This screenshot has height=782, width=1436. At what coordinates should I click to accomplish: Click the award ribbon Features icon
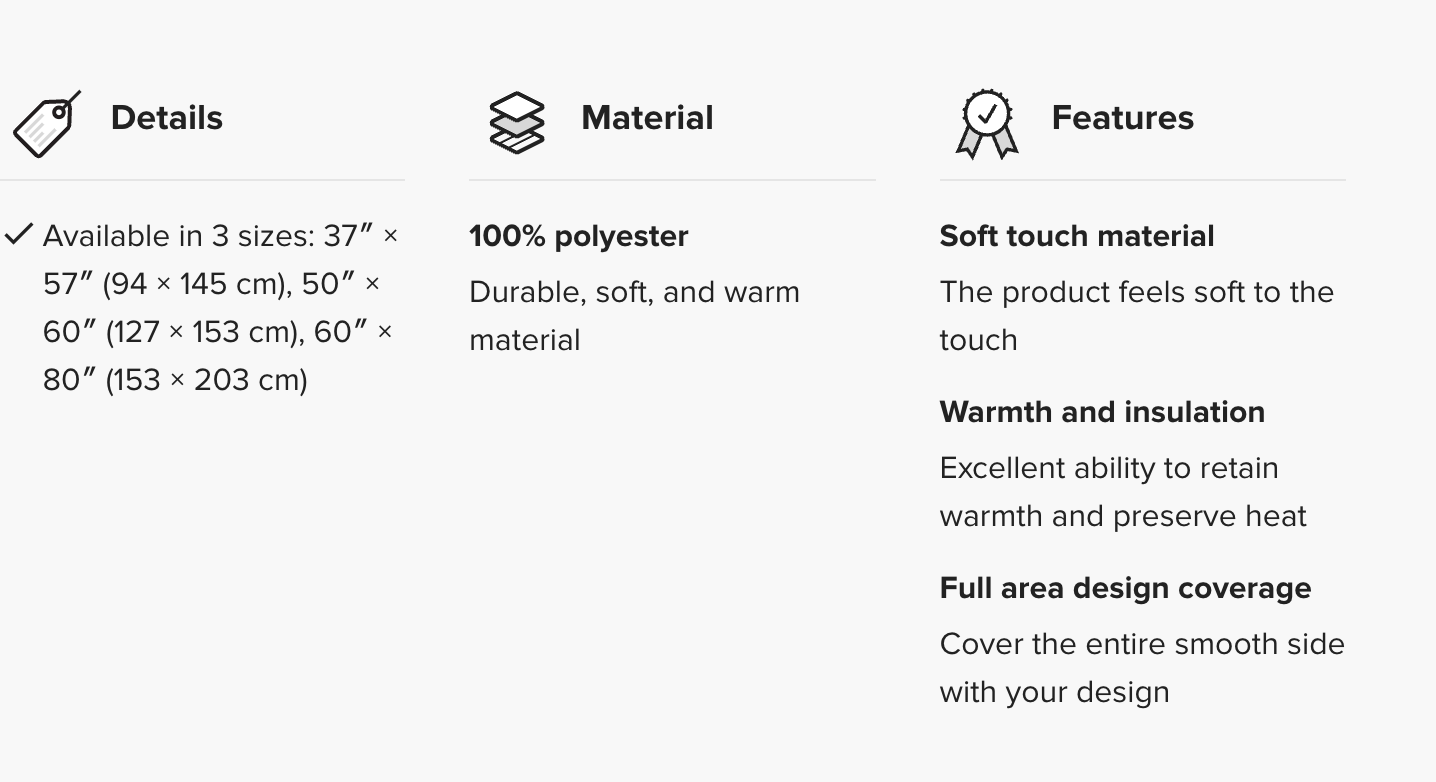point(987,124)
